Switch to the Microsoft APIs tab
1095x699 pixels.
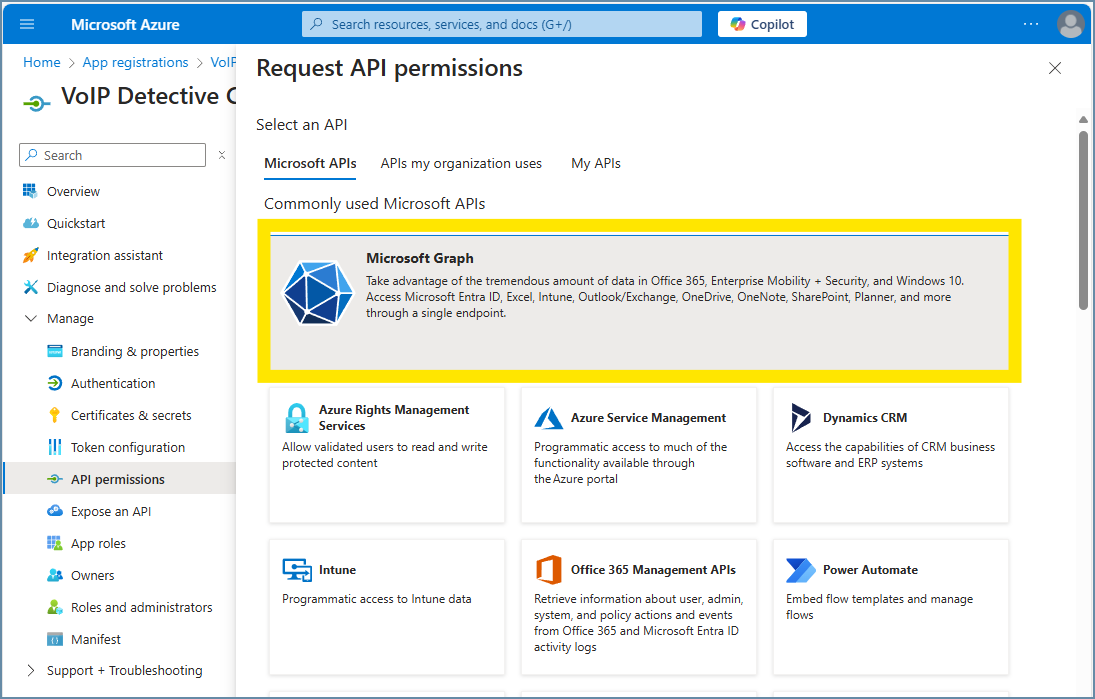(310, 163)
